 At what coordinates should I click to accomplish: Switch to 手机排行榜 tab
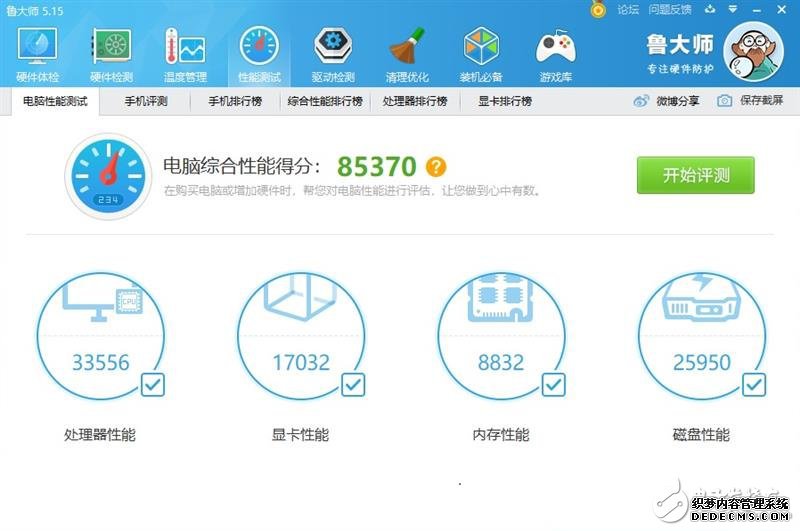pos(235,102)
